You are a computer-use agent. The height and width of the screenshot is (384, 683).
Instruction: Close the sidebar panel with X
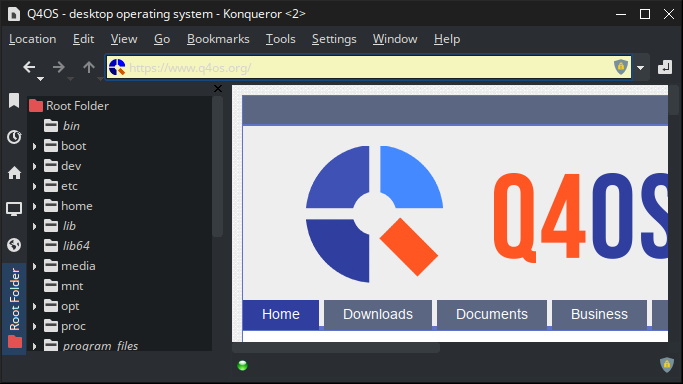pyautogui.click(x=218, y=89)
